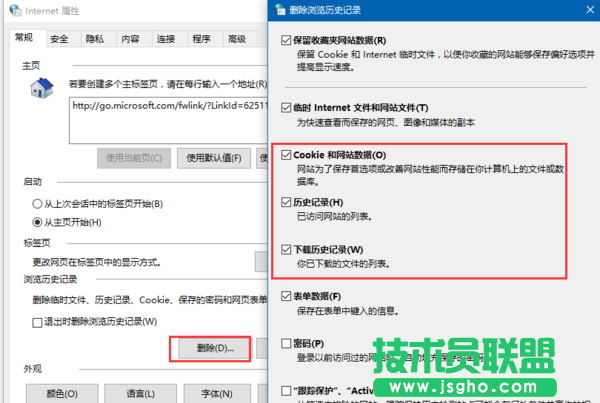Close the 删除浏览历史记录 dialog

(590, 10)
